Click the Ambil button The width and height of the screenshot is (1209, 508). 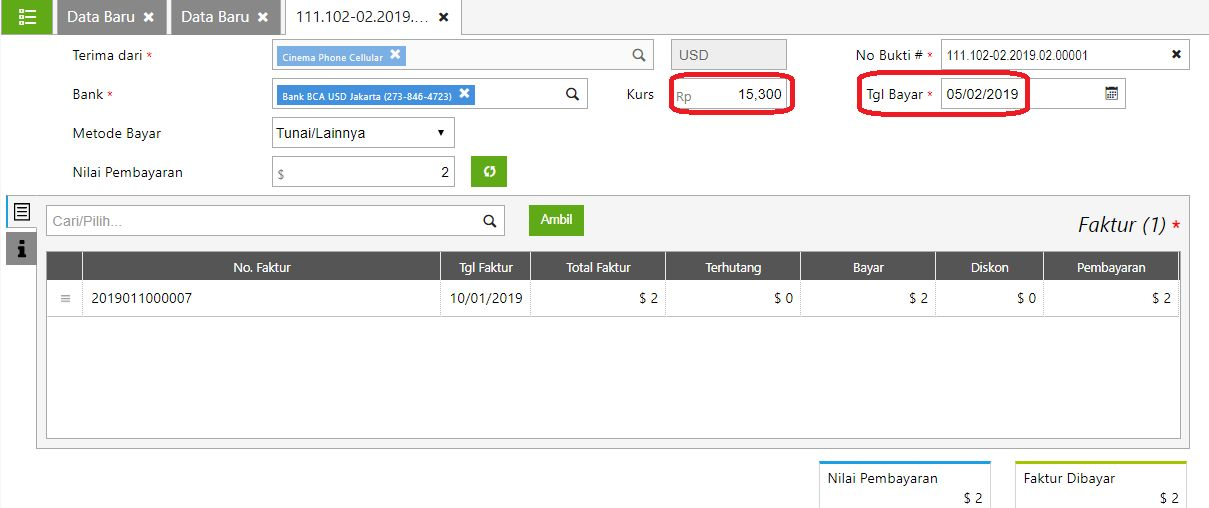556,220
